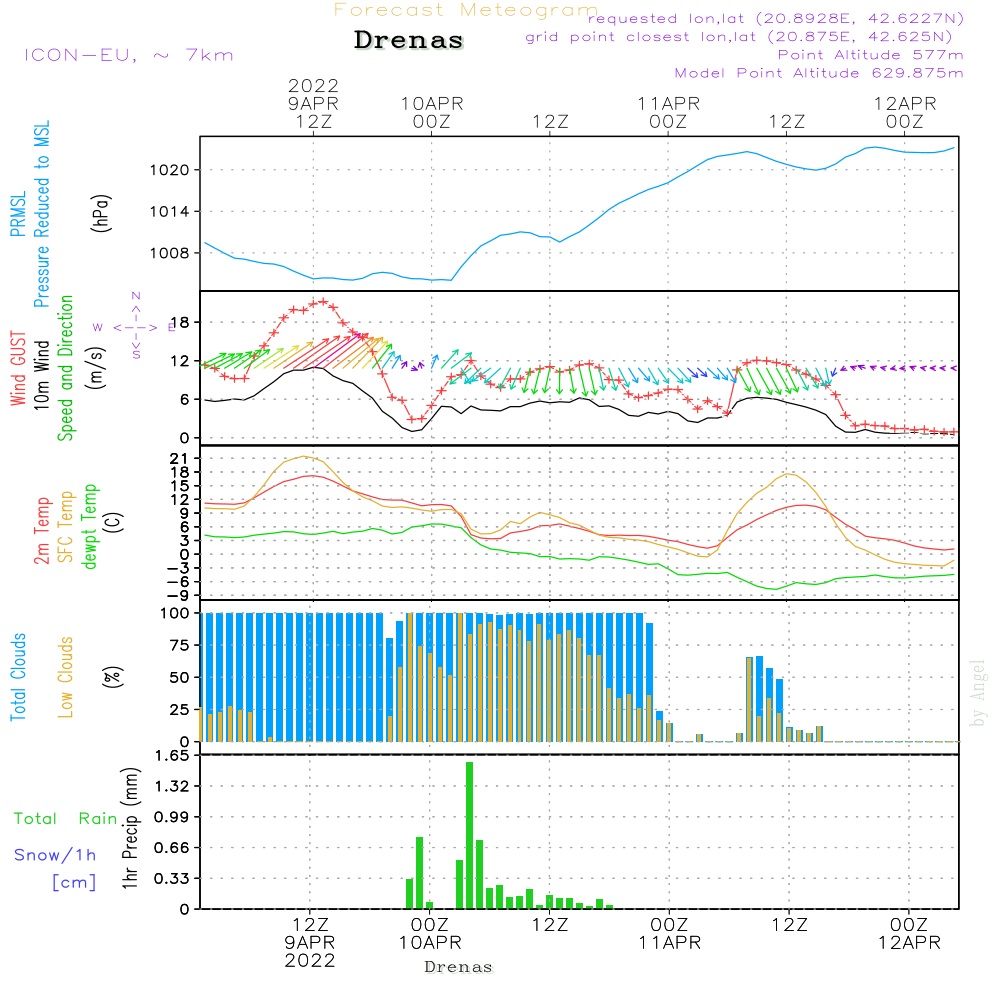The height and width of the screenshot is (1000, 1000).
Task: Click the "[cm]" snow unit label
Action: click(x=74, y=883)
